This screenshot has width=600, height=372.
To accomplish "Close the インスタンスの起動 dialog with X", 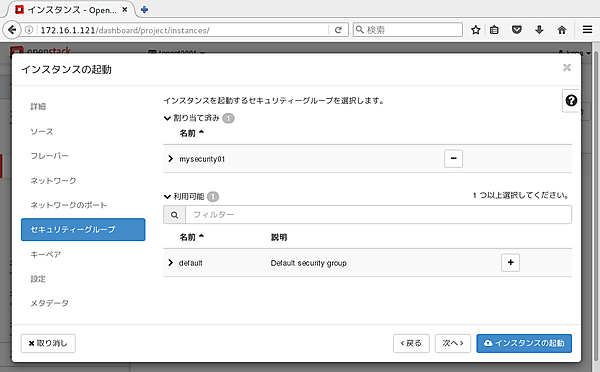I will pos(567,68).
